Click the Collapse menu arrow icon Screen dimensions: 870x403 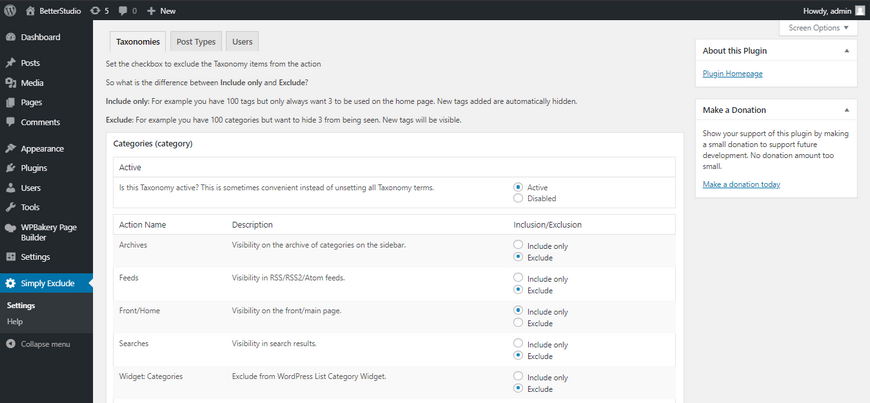(x=10, y=344)
